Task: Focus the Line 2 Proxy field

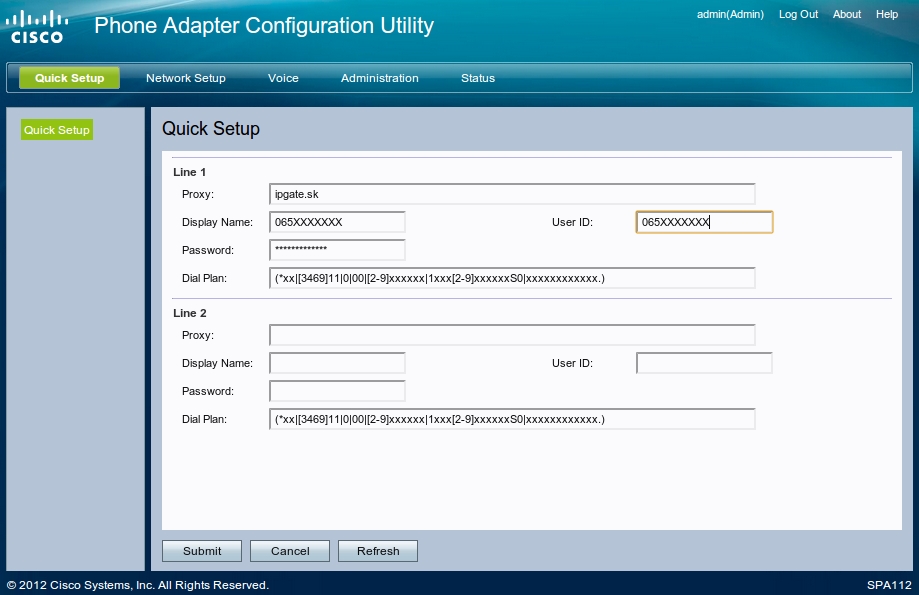Action: [512, 335]
